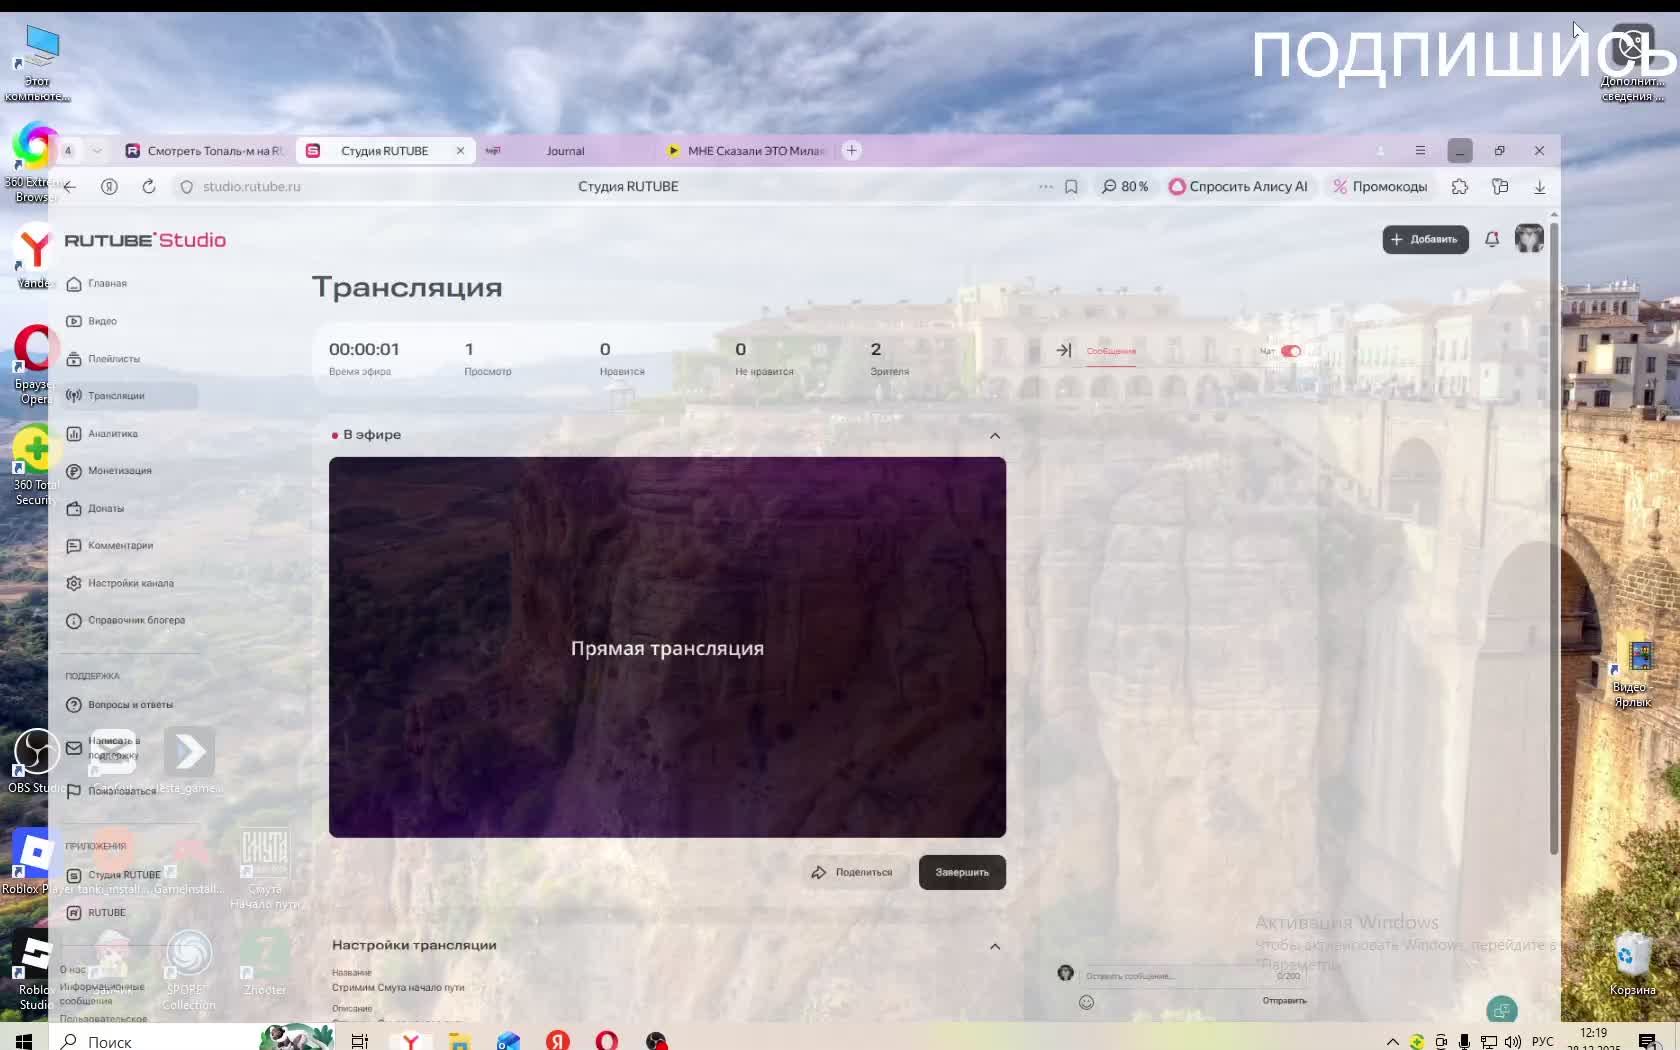
Task: Open a new browser tab with plus
Action: coord(852,151)
